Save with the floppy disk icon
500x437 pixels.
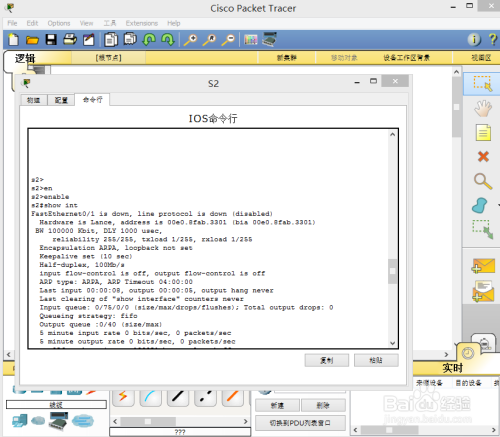[x=51, y=40]
